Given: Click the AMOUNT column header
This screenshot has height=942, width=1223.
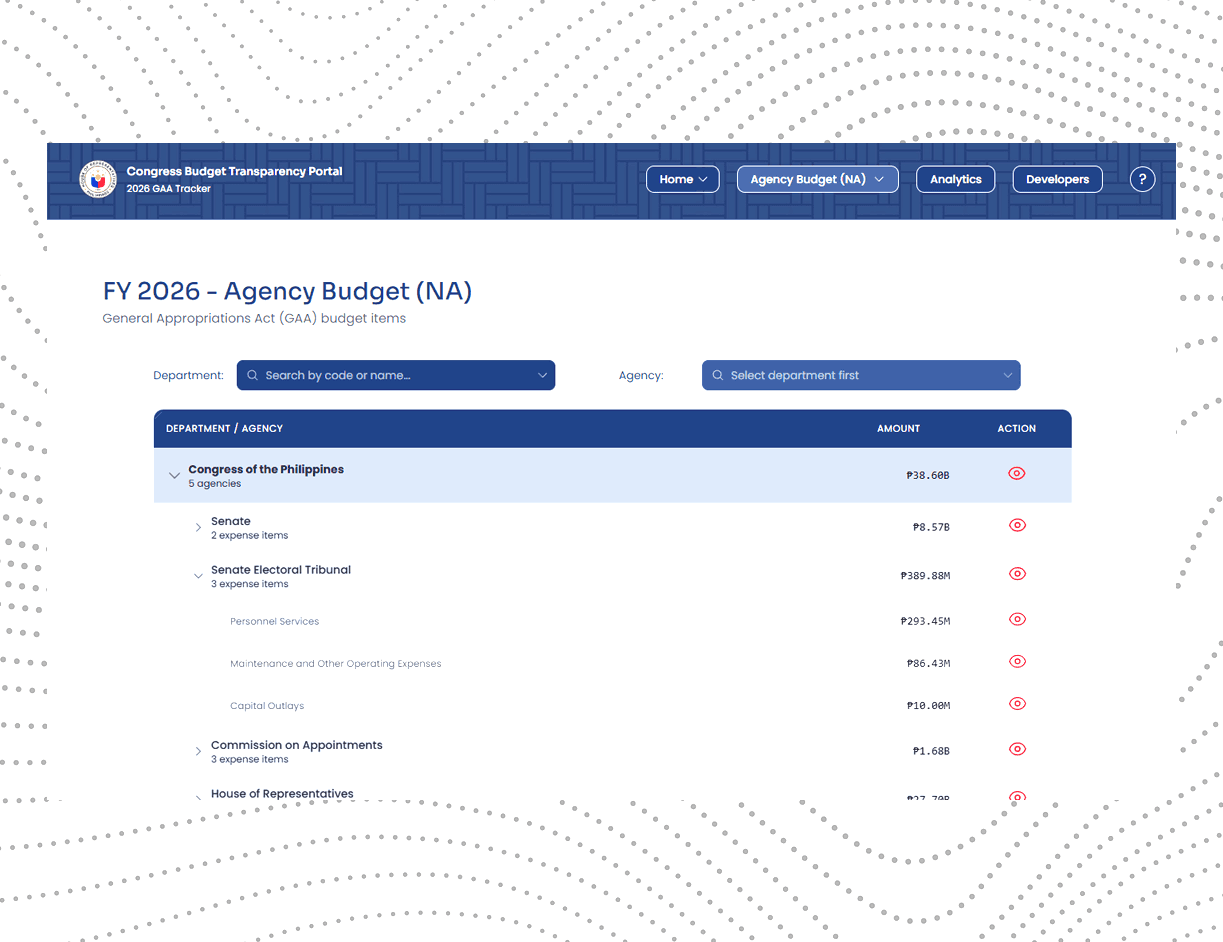Looking at the screenshot, I should pos(899,428).
